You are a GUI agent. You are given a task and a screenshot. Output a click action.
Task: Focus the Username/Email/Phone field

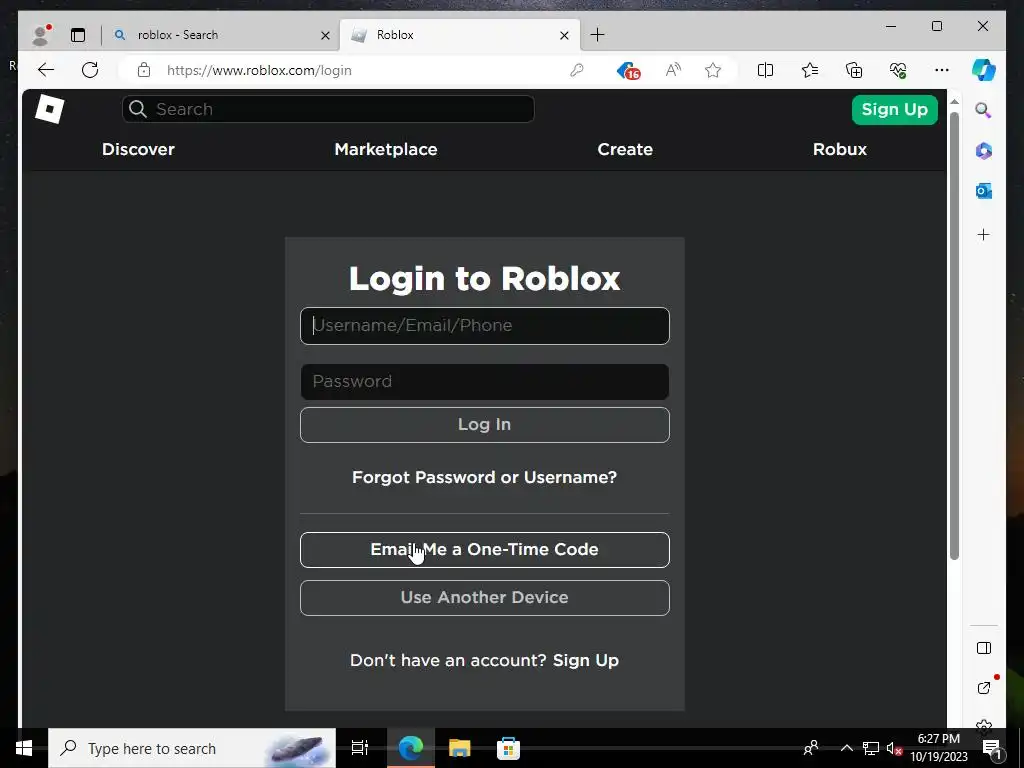pos(485,326)
